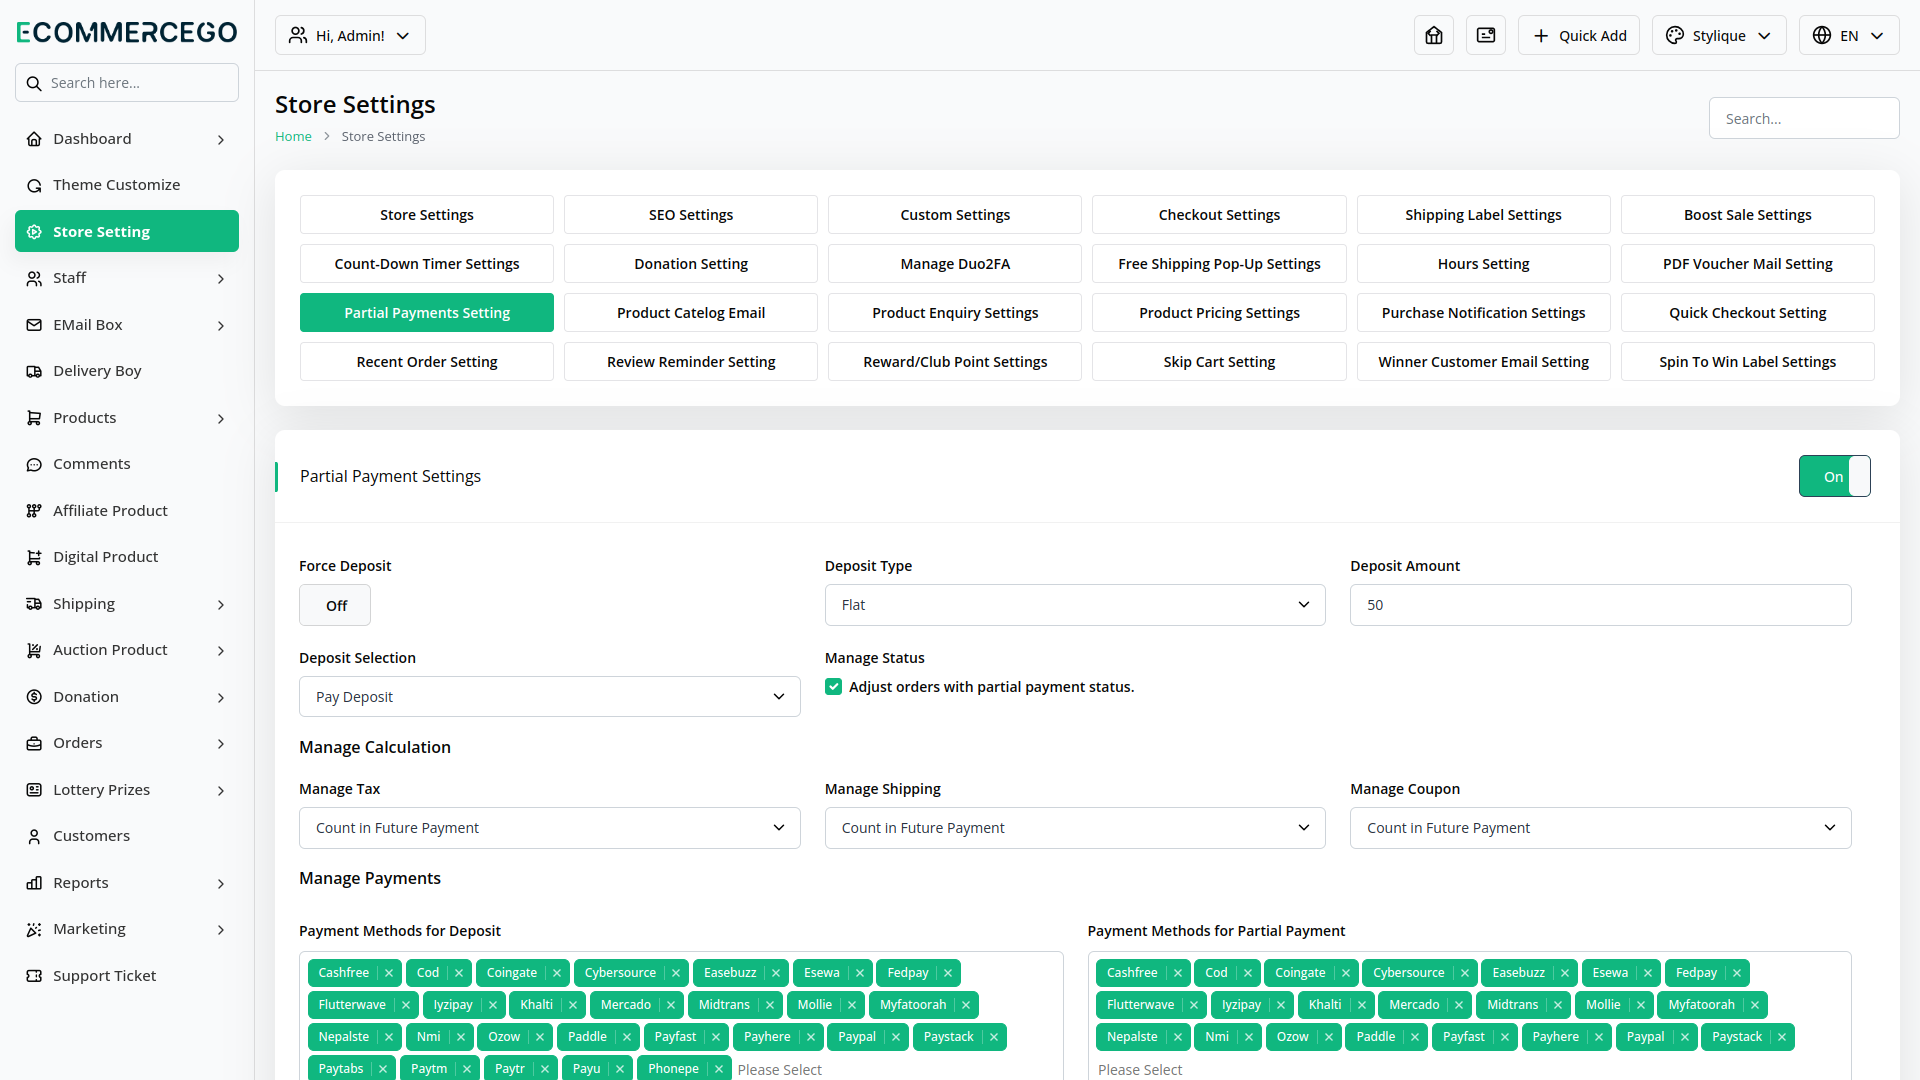Screen dimensions: 1920x1080
Task: Click the sidebar Search here field
Action: click(x=127, y=83)
